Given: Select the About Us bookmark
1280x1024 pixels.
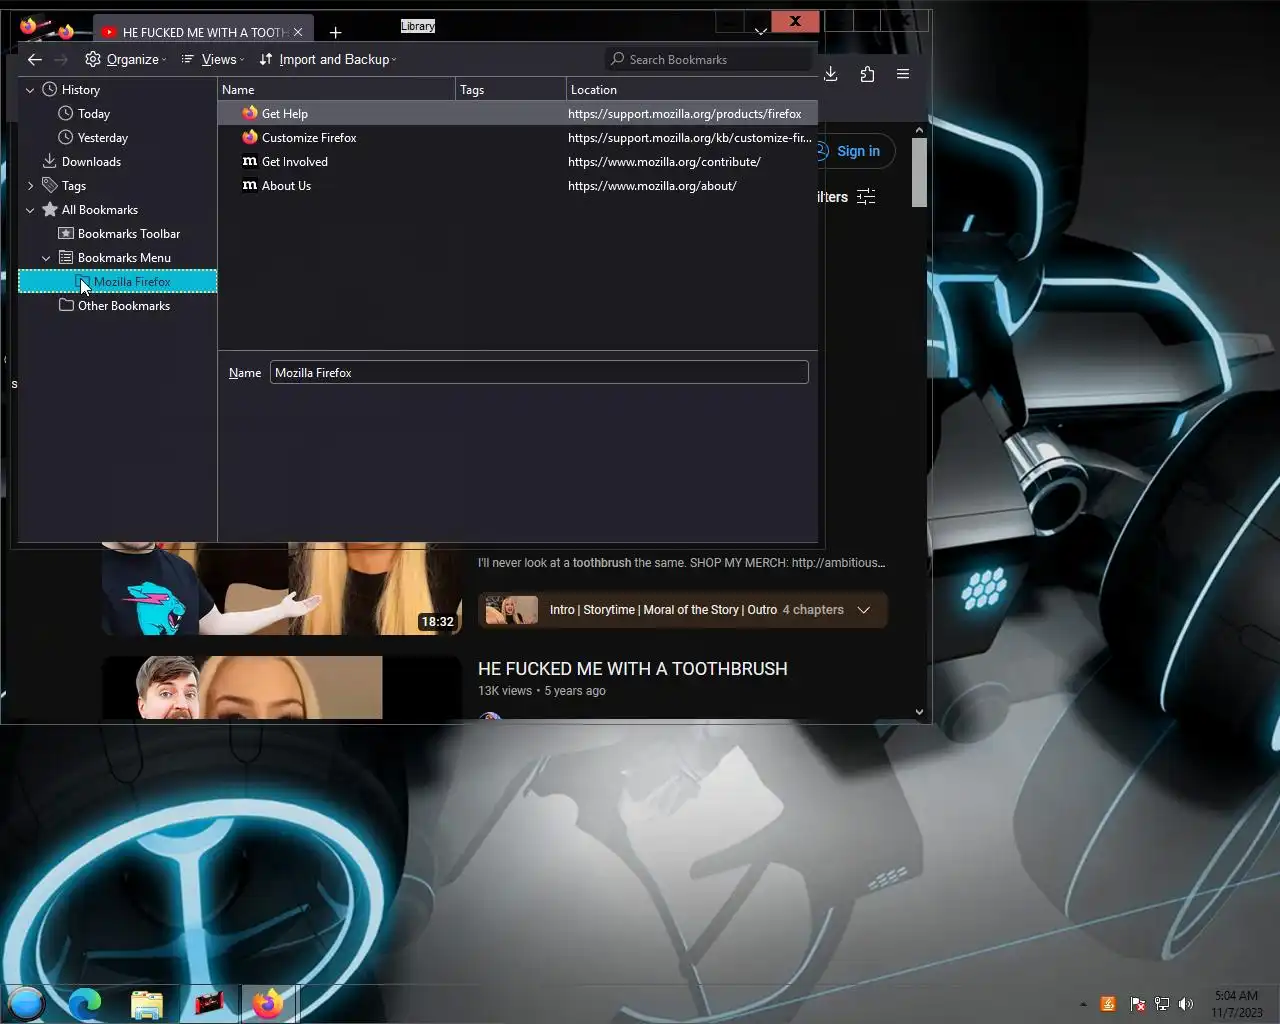Looking at the screenshot, I should click(517, 186).
